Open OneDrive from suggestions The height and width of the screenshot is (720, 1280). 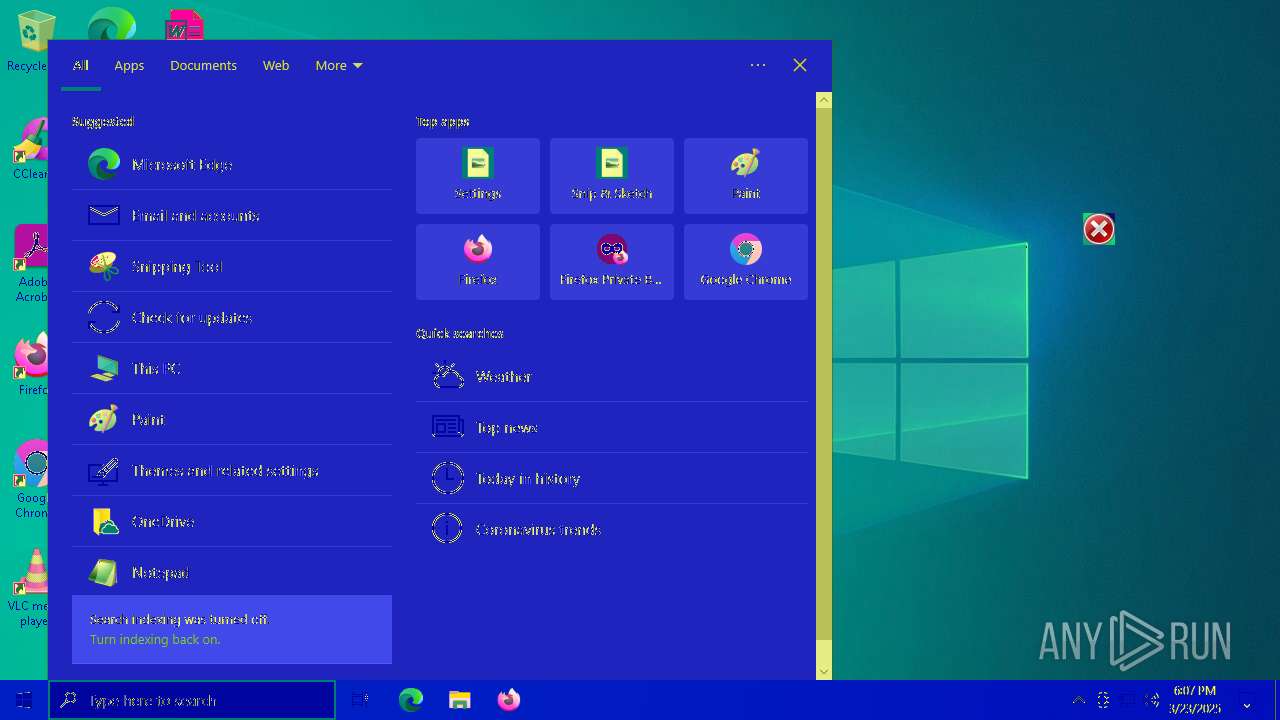[x=232, y=521]
